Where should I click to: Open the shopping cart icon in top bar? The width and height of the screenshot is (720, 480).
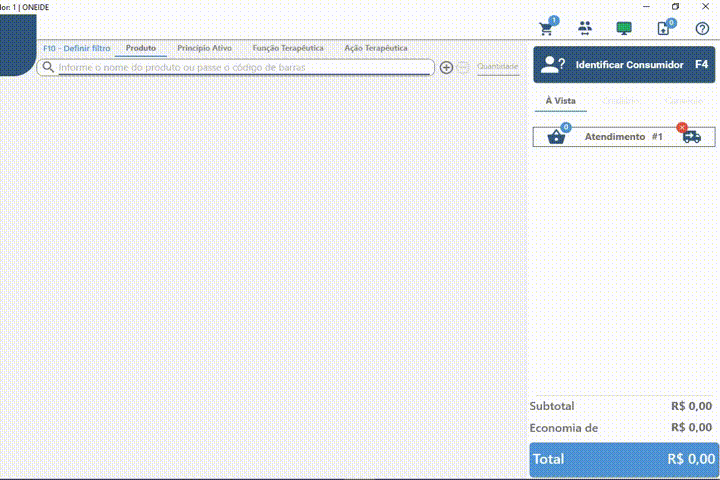click(x=547, y=28)
